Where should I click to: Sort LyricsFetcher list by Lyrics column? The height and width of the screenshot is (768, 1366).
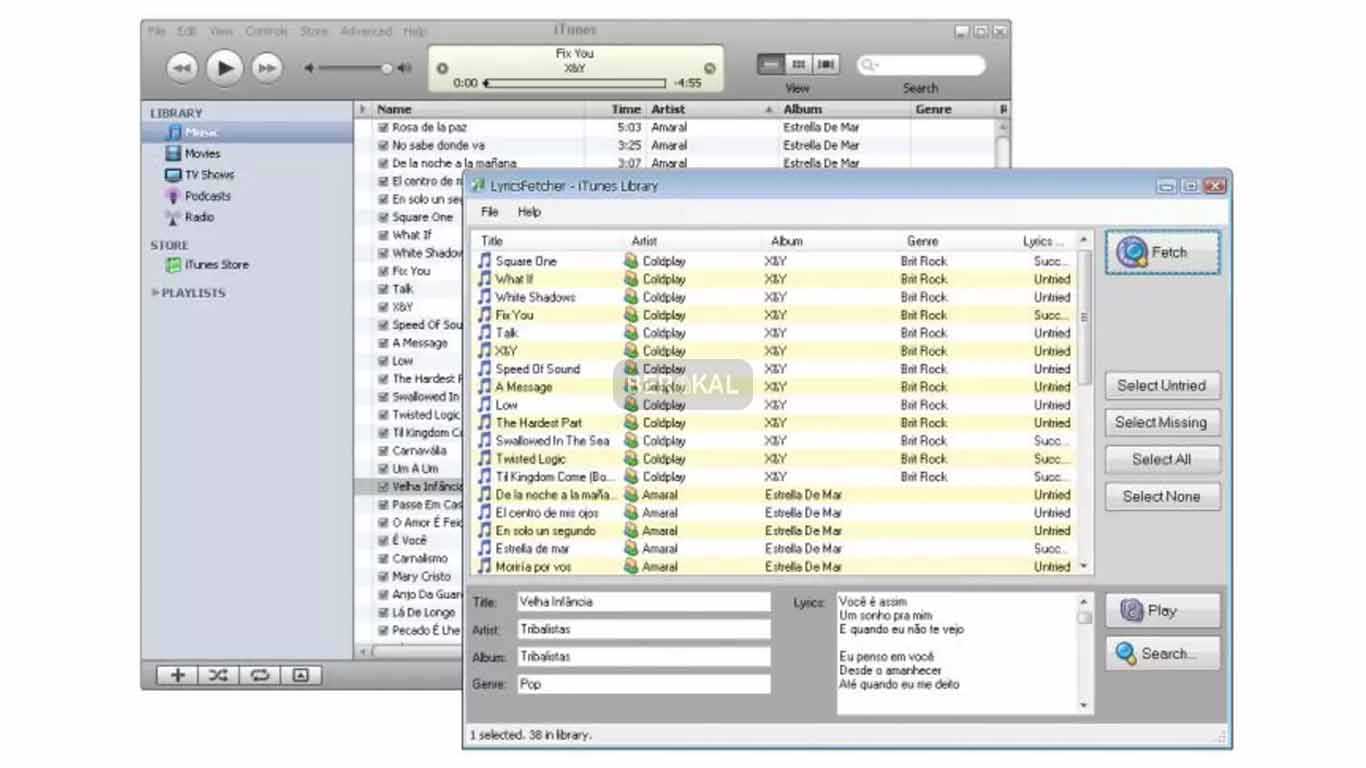pyautogui.click(x=1044, y=241)
